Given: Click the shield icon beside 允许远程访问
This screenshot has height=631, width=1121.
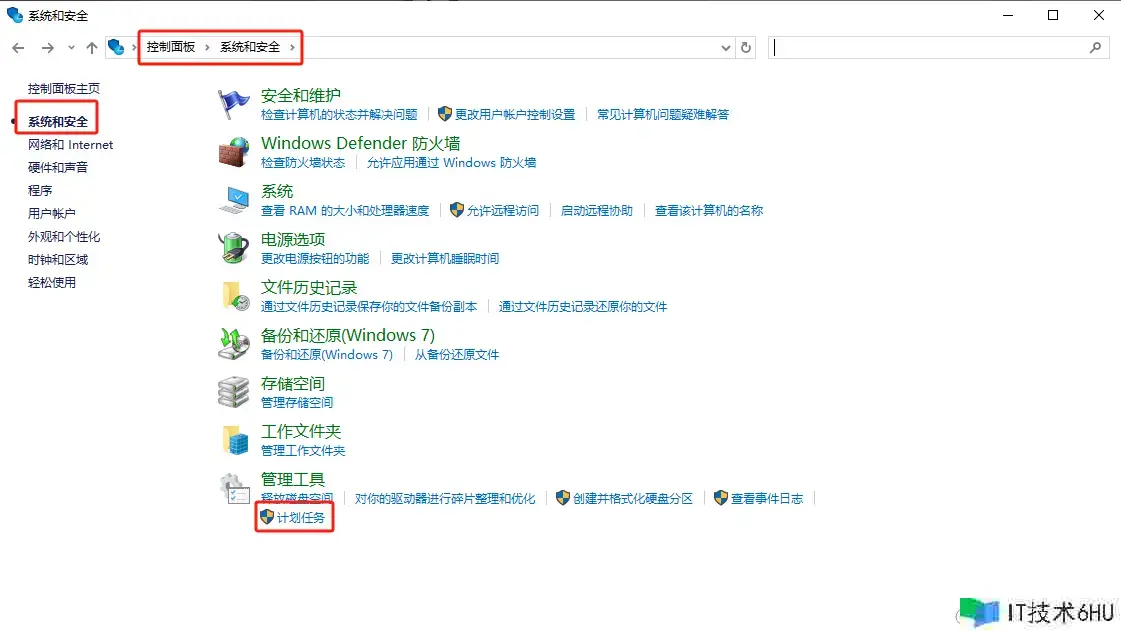Looking at the screenshot, I should pyautogui.click(x=456, y=210).
